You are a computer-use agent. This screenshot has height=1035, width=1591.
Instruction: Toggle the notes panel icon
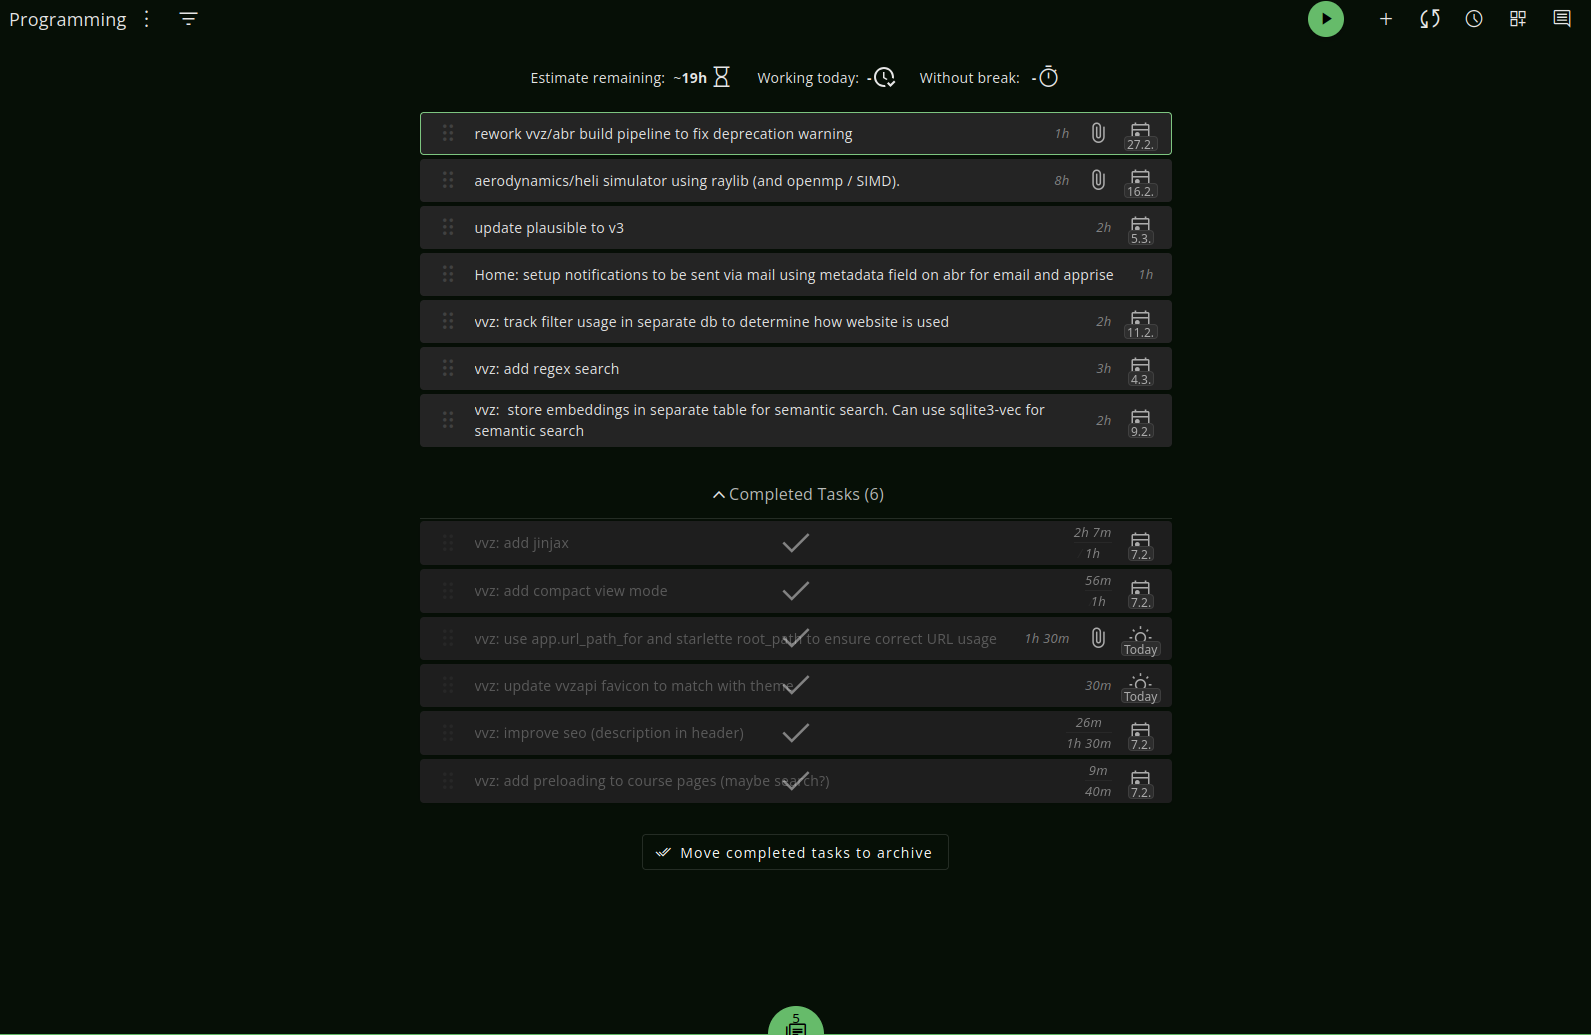pyautogui.click(x=1561, y=19)
